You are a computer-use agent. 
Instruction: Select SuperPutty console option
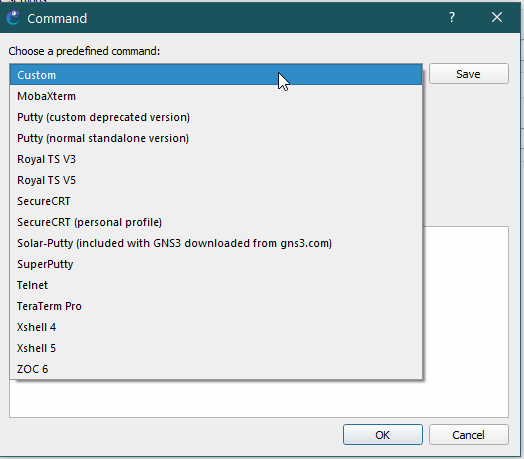[x=216, y=264]
